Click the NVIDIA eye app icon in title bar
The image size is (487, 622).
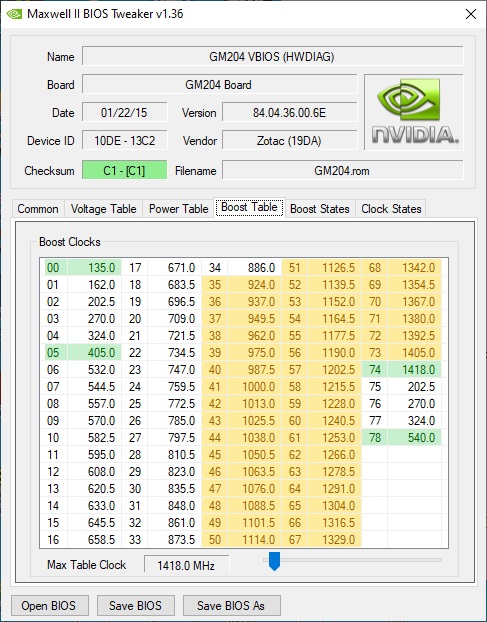pos(14,14)
